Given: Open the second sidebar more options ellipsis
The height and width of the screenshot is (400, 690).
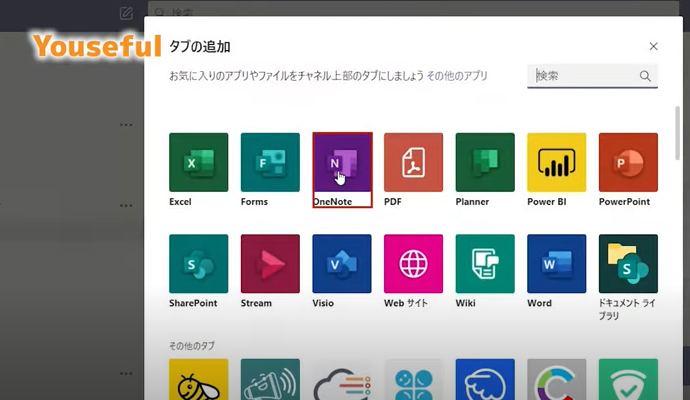Looking at the screenshot, I should pyautogui.click(x=126, y=206).
